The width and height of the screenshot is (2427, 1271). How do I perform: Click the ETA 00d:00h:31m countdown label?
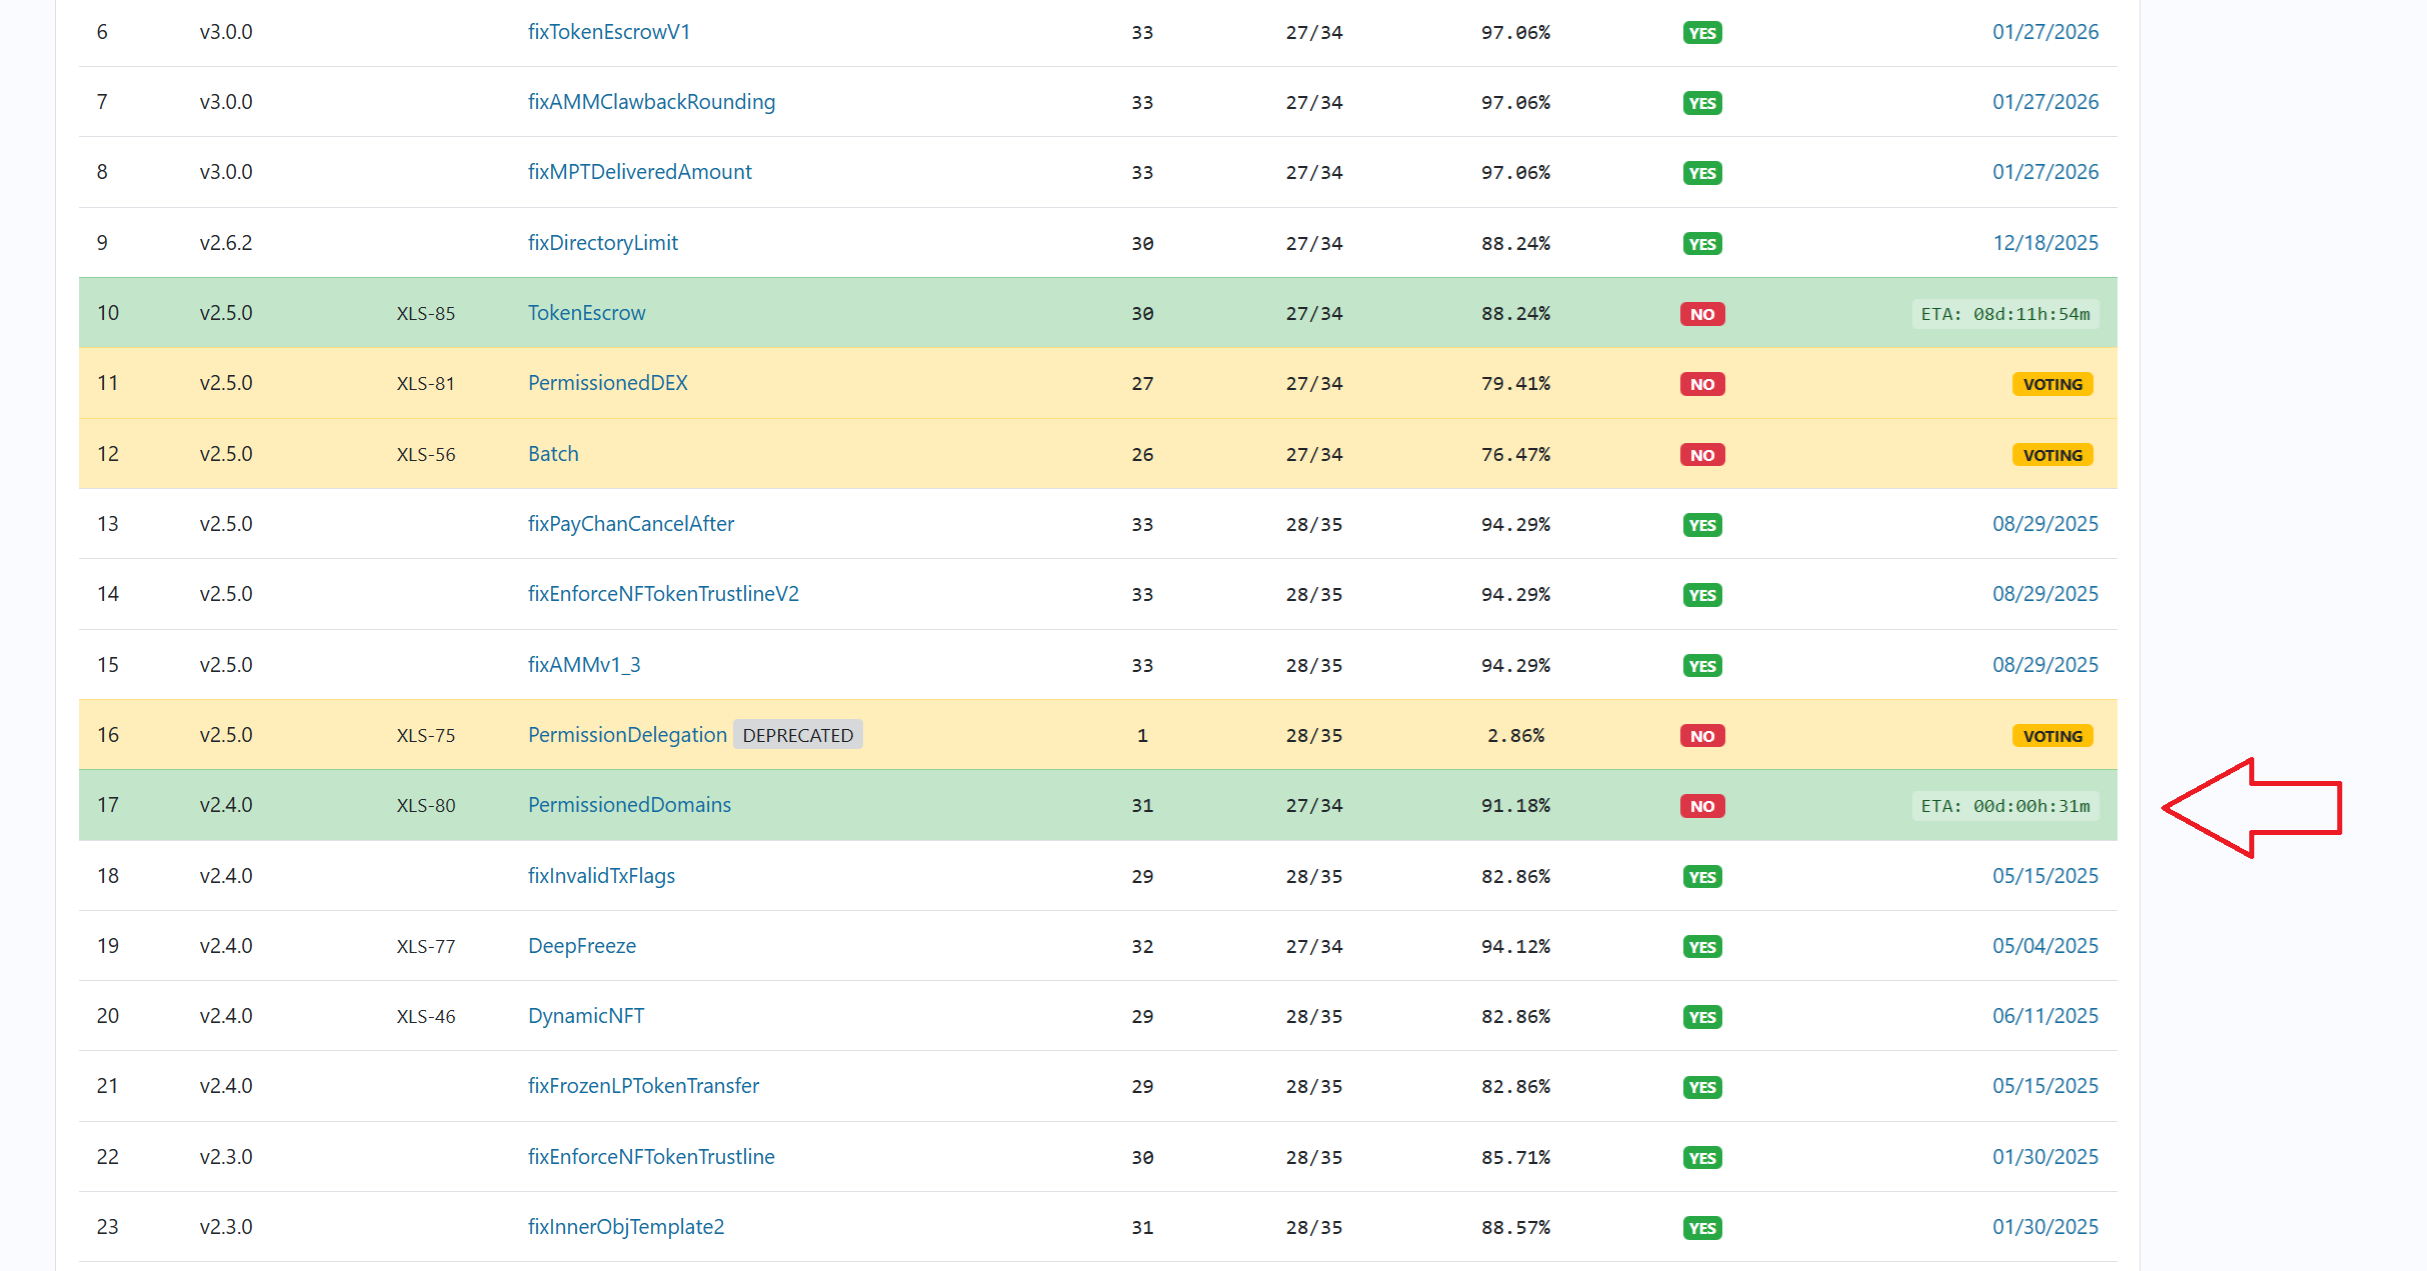point(2005,806)
